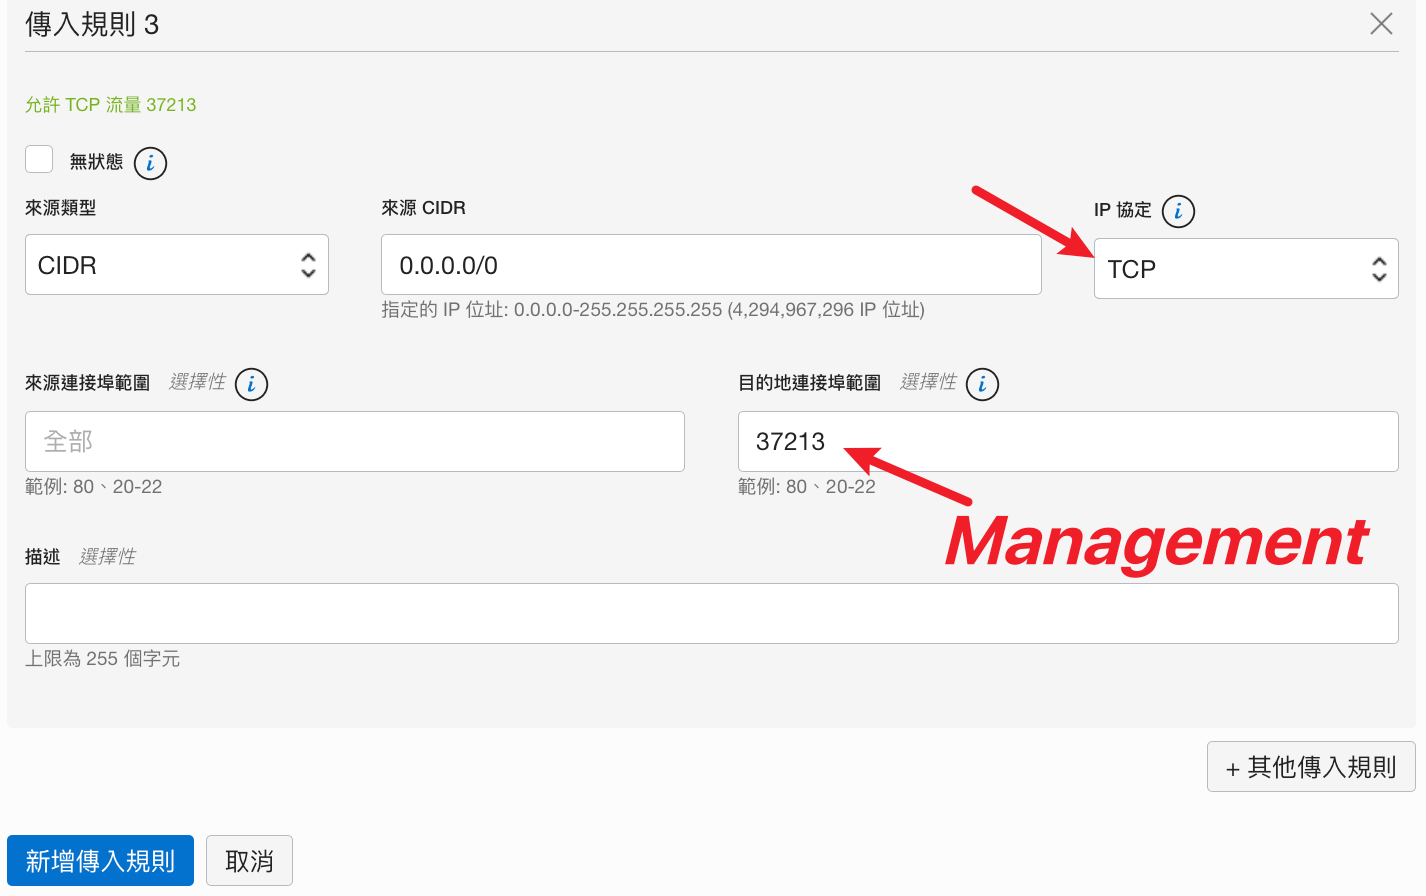
Task: Show info for 無狀態 option
Action: point(150,163)
